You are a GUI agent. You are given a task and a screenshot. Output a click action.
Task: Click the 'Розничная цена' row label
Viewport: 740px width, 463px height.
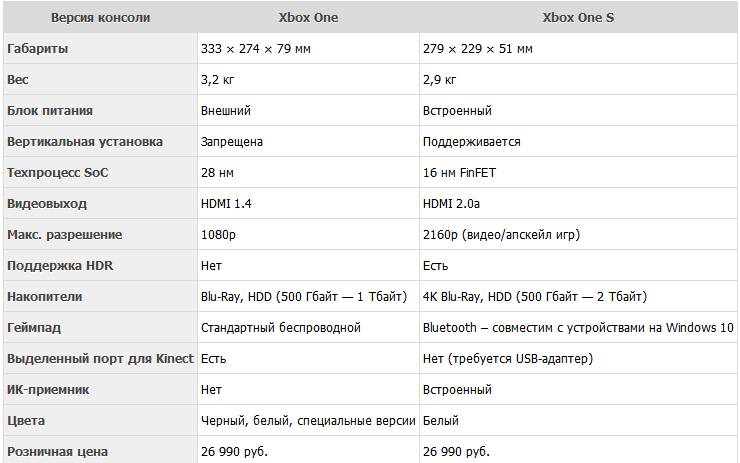tap(57, 451)
